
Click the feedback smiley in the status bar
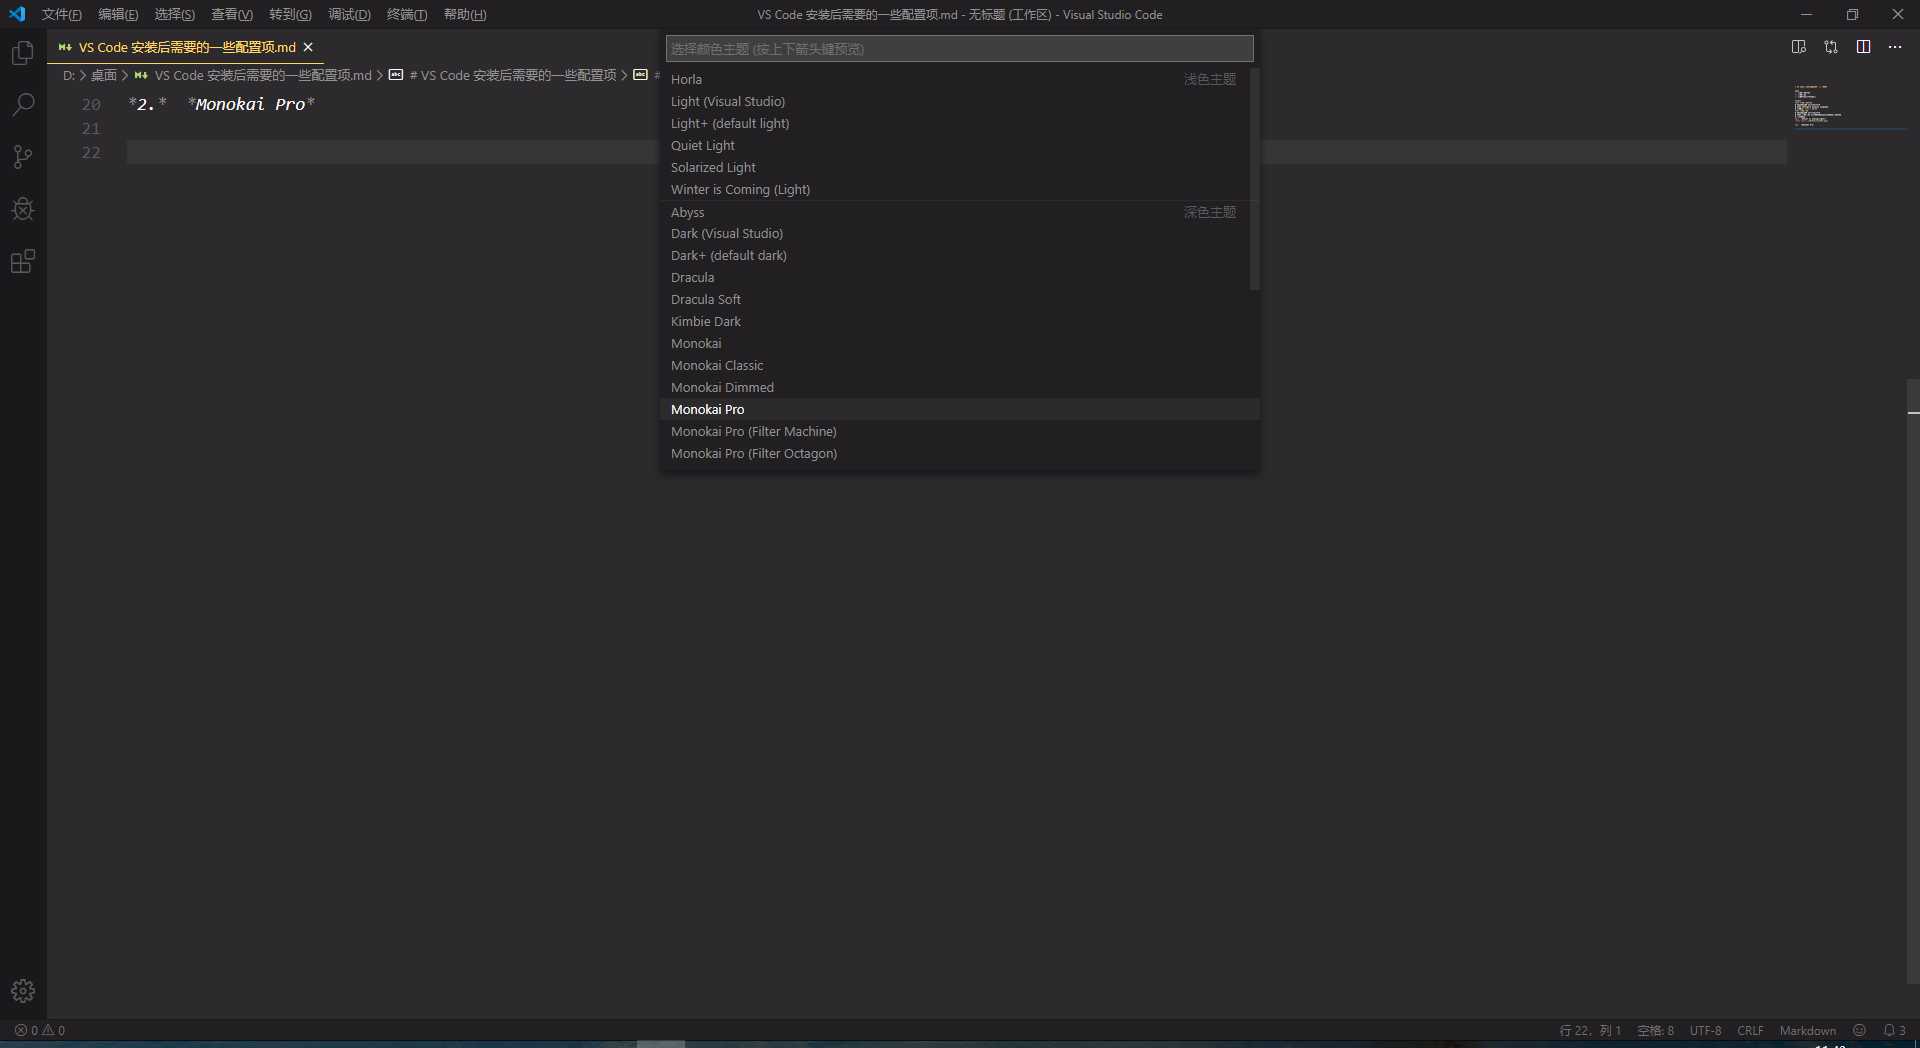[x=1859, y=1030]
